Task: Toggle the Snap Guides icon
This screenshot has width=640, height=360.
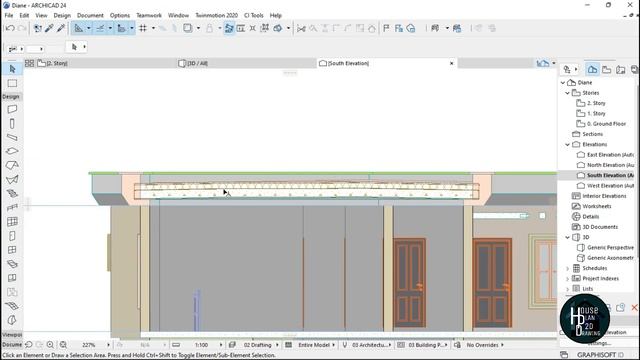Action: [x=100, y=28]
